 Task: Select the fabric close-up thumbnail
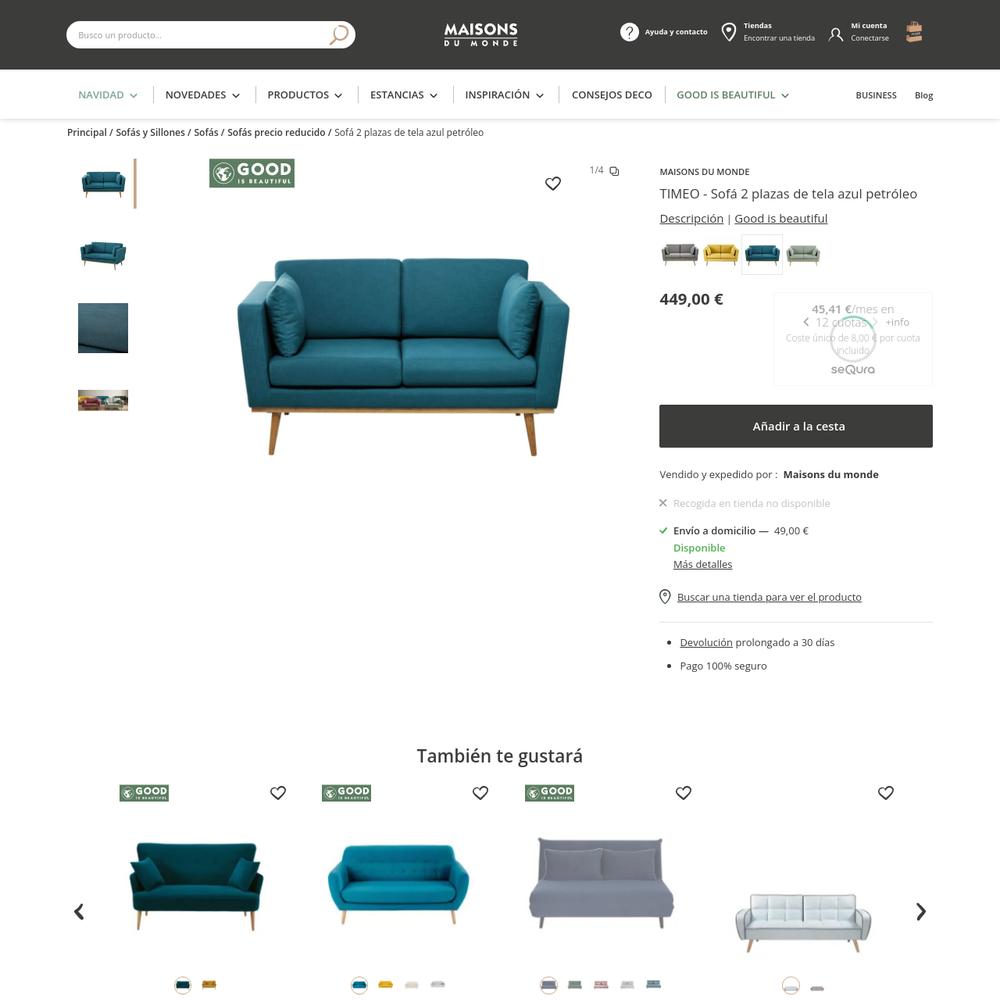point(103,328)
